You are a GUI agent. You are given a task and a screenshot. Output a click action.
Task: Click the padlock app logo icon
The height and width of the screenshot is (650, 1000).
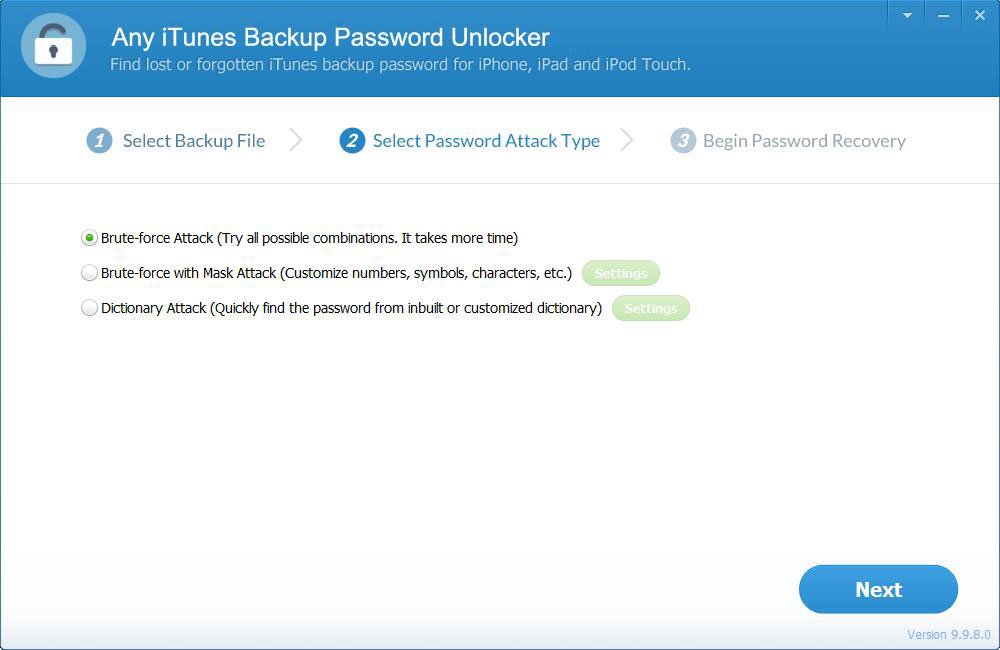coord(54,46)
